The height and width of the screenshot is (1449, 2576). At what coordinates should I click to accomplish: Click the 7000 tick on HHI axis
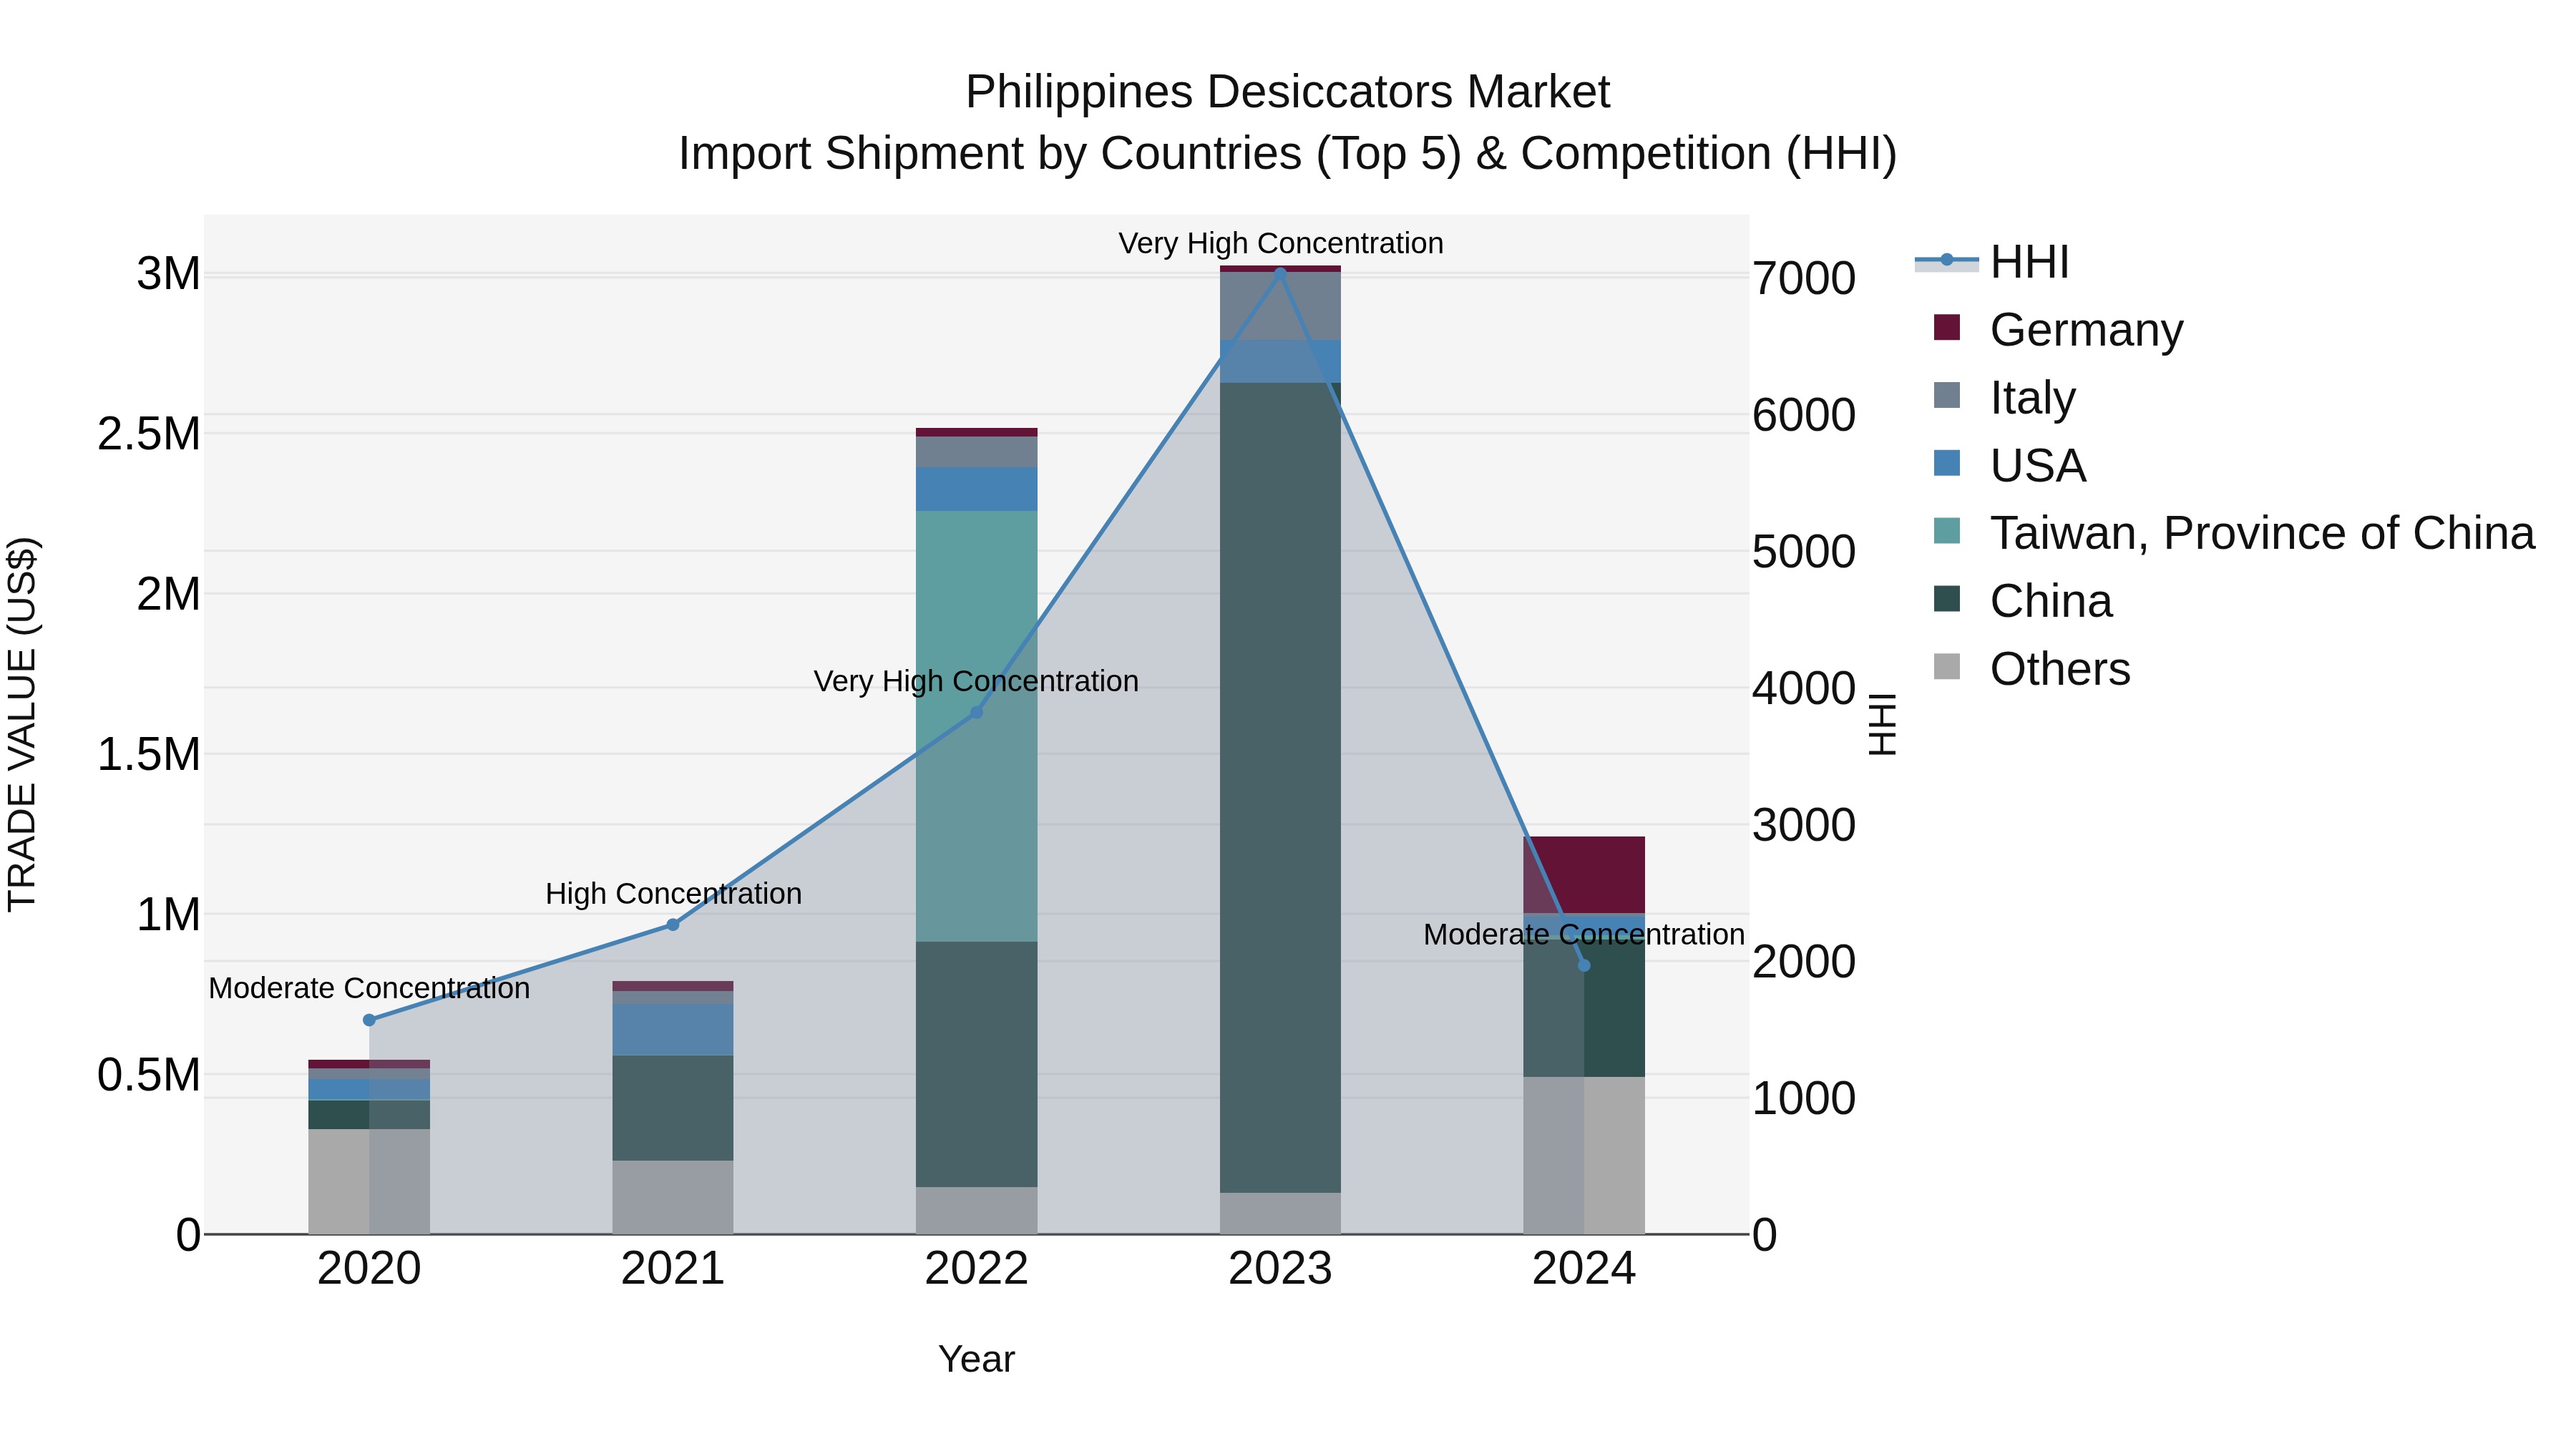(x=1804, y=278)
